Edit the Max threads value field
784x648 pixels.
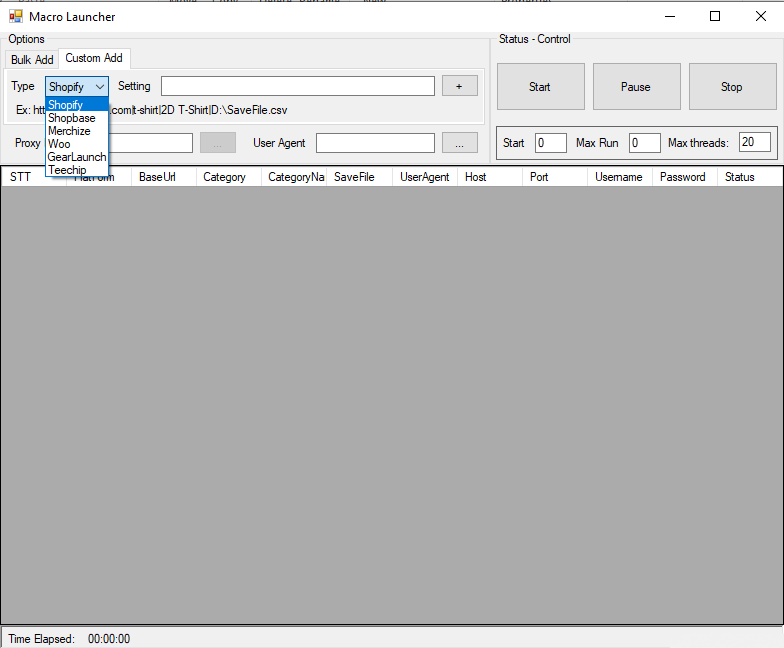[x=754, y=143]
